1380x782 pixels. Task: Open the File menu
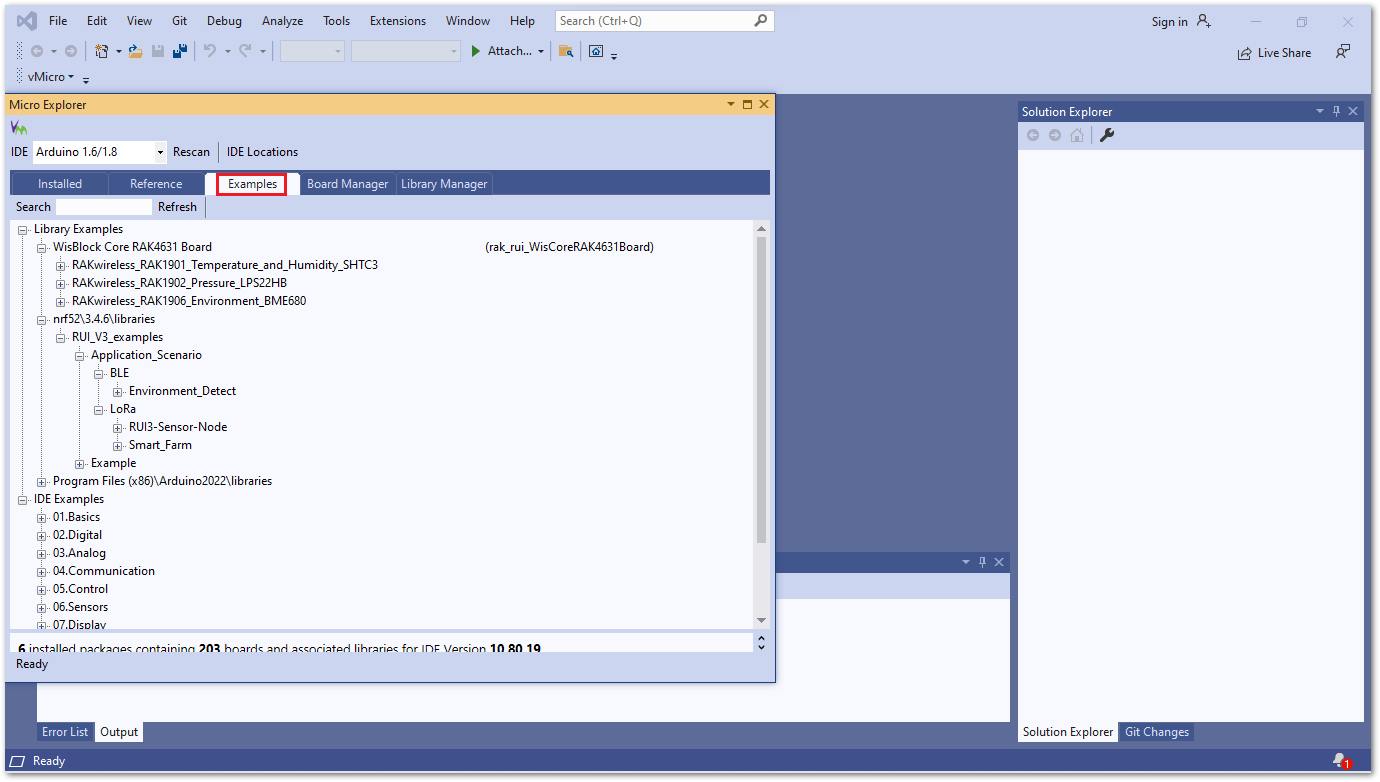[58, 21]
